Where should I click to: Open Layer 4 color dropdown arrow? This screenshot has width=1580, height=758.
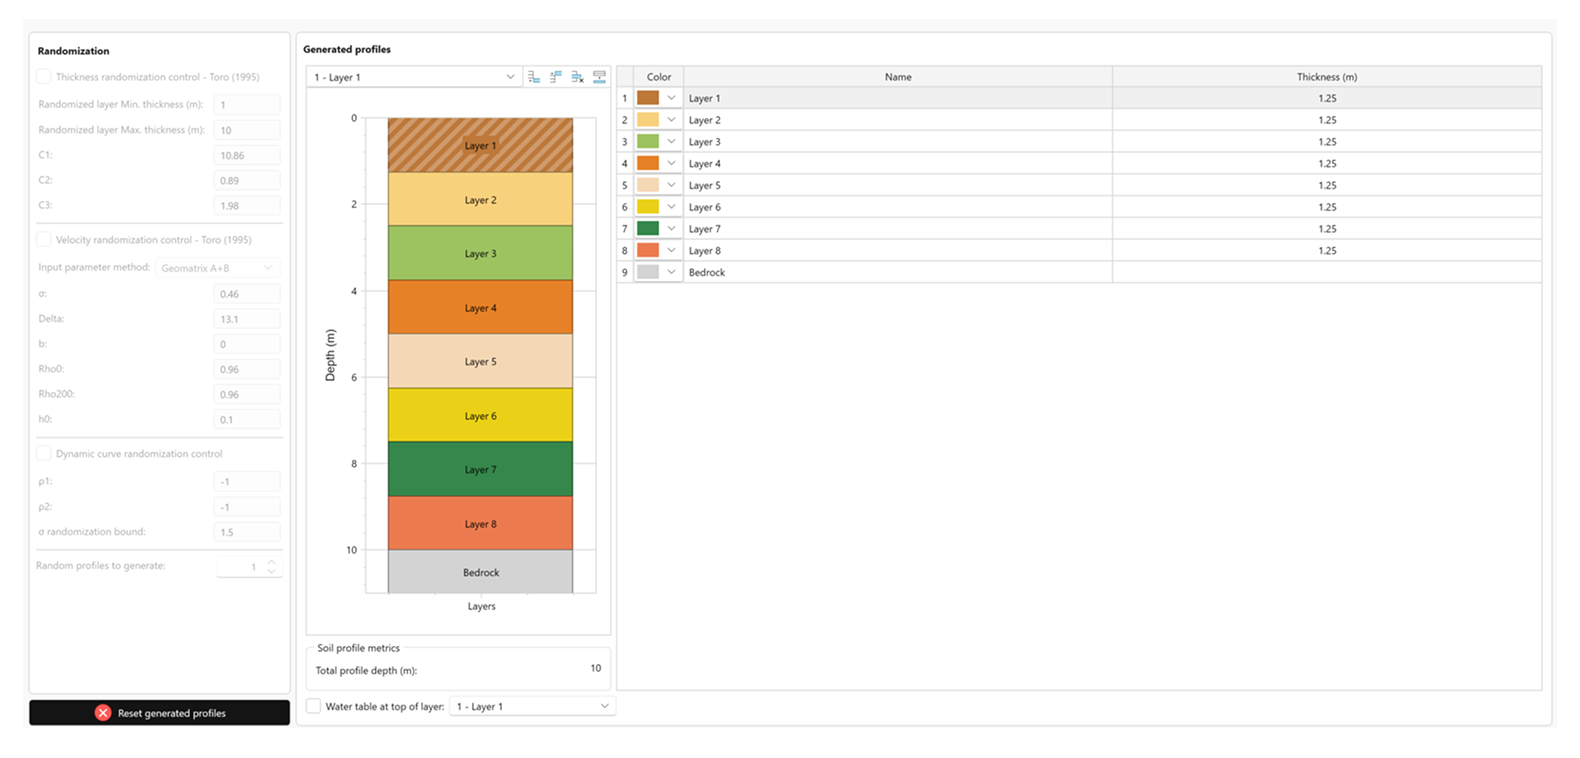672,163
